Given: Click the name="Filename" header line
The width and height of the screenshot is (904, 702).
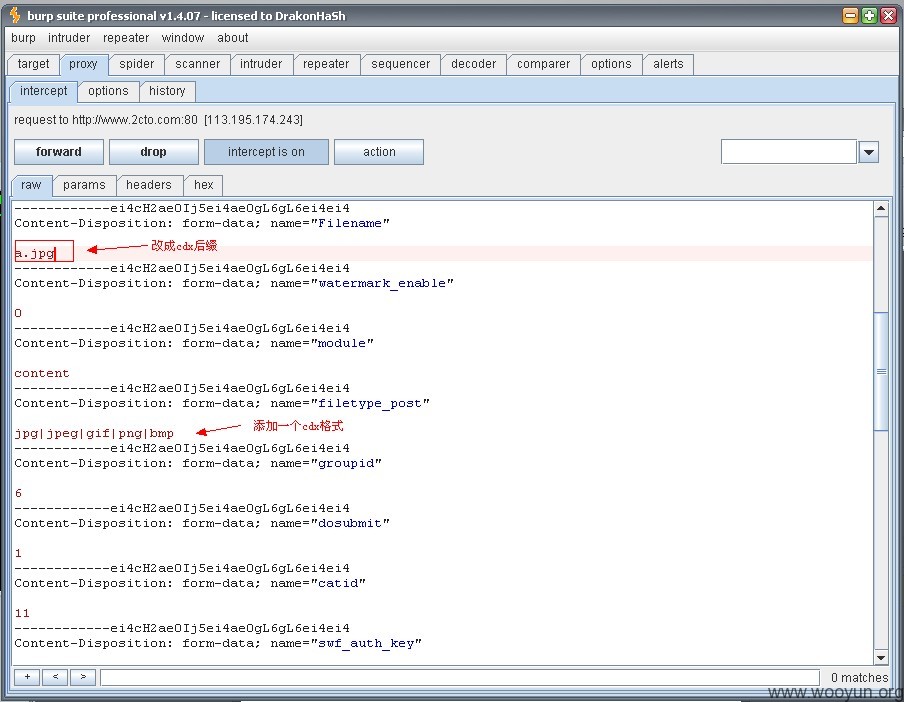Looking at the screenshot, I should coord(202,223).
